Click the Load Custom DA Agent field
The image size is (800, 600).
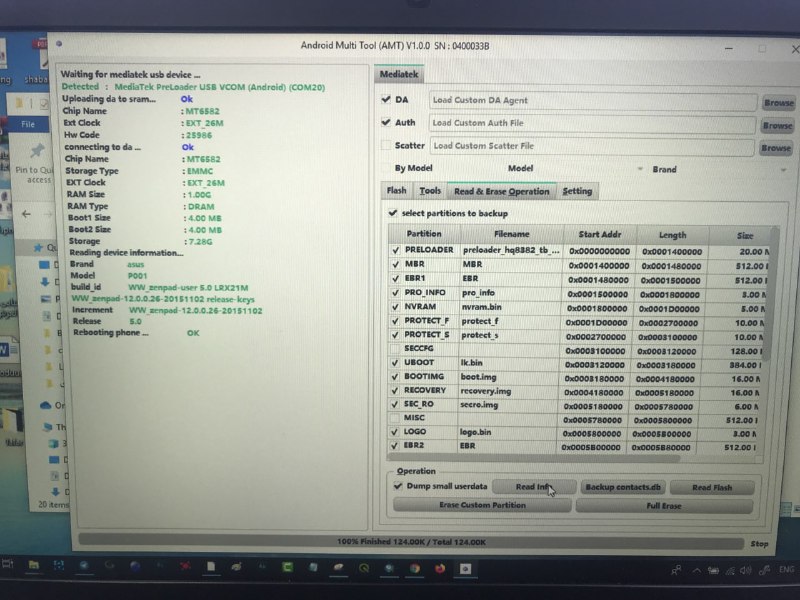click(x=593, y=101)
